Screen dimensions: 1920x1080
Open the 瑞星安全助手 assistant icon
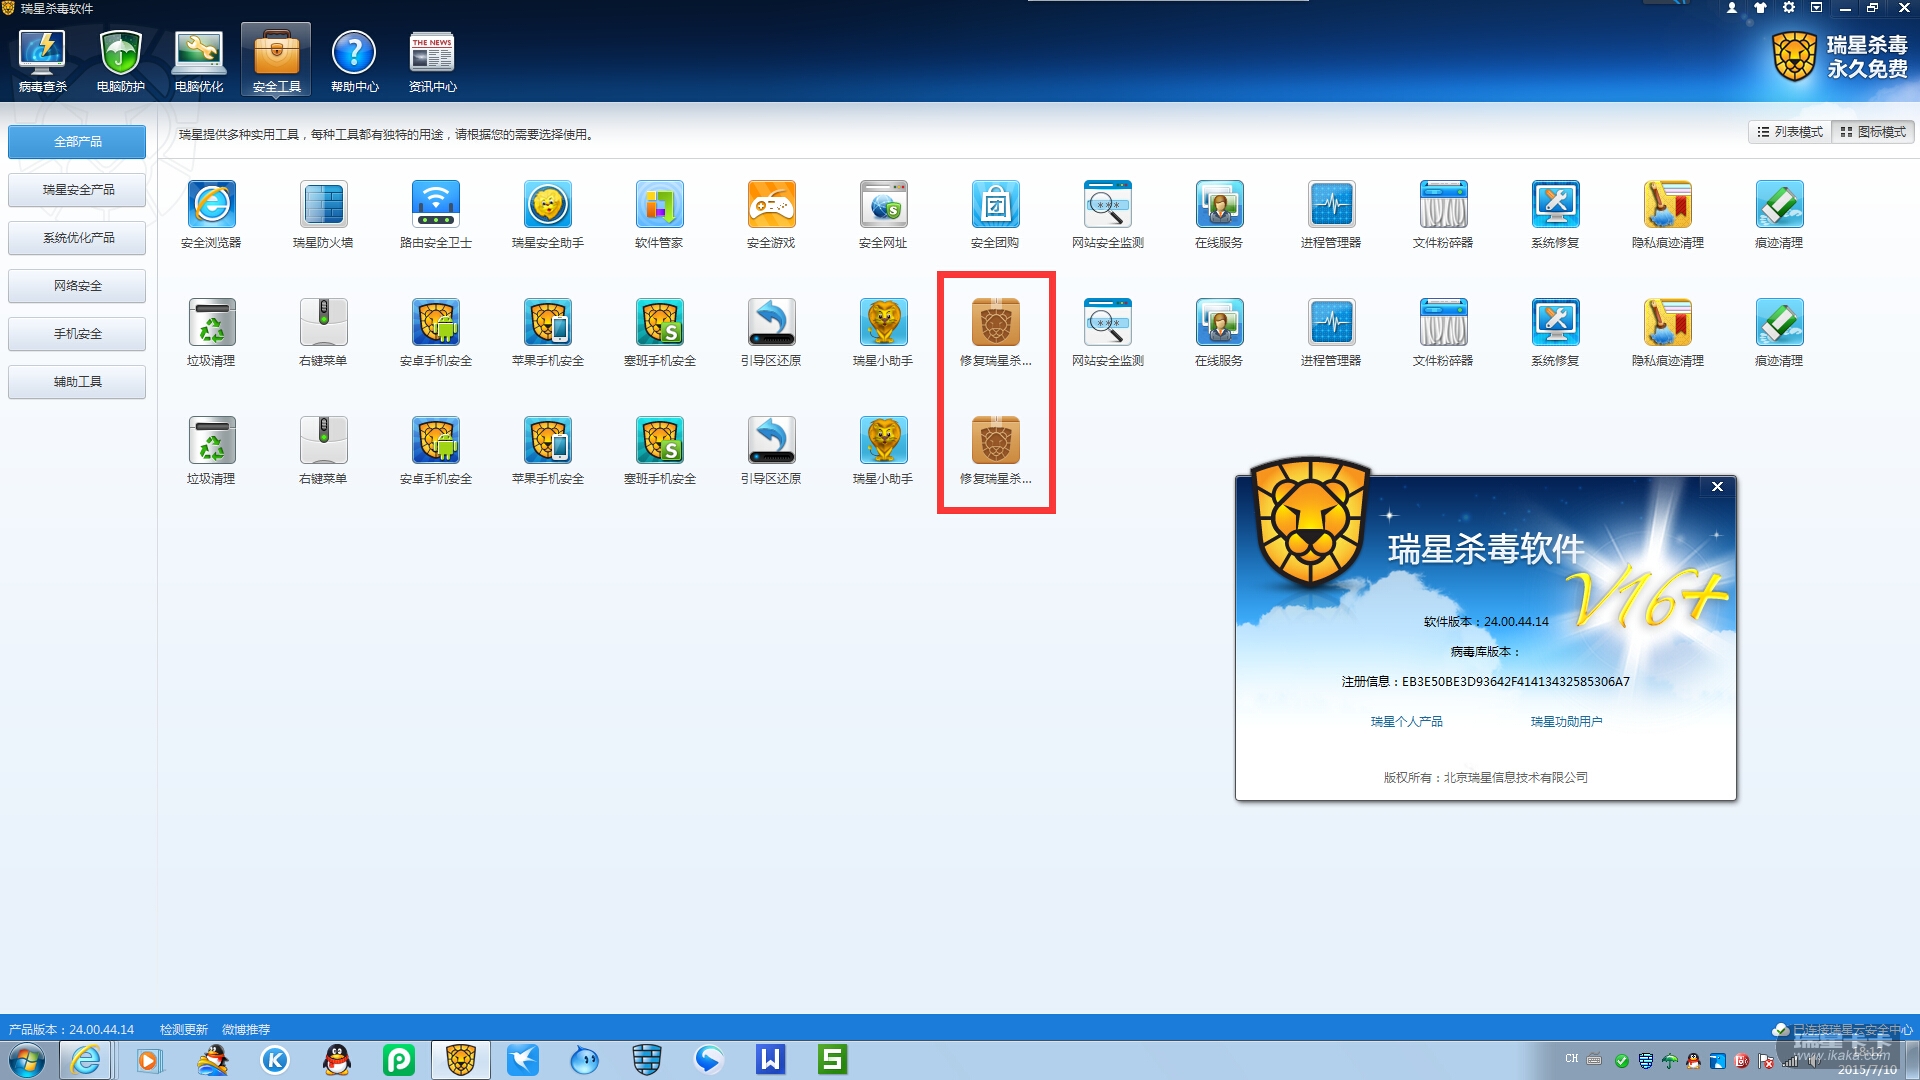(547, 206)
